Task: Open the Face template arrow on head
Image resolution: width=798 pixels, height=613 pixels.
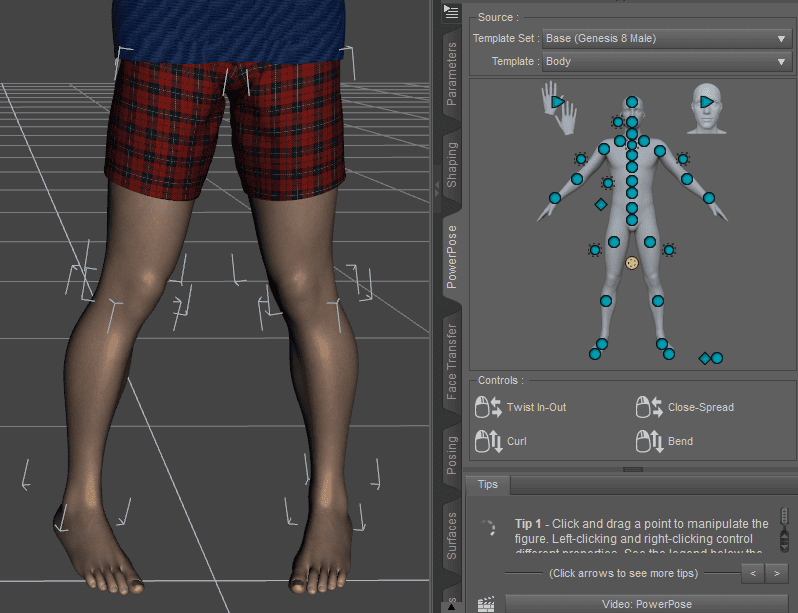Action: [707, 102]
